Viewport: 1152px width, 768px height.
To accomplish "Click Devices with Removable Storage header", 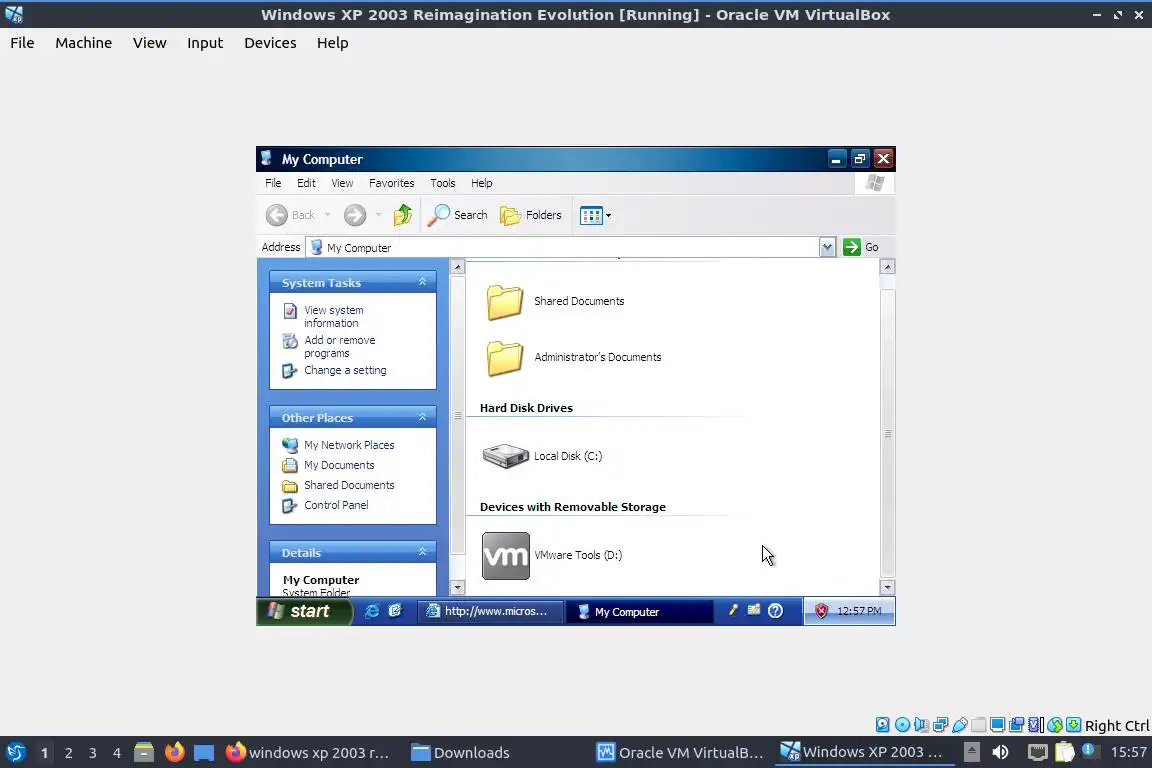I will 572,507.
